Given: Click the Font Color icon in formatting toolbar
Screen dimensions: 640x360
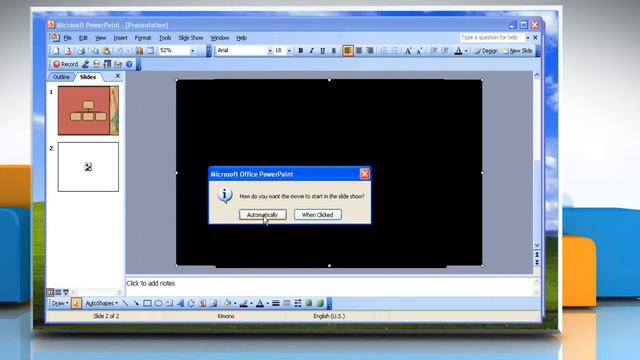Looking at the screenshot, I should pyautogui.click(x=458, y=51).
